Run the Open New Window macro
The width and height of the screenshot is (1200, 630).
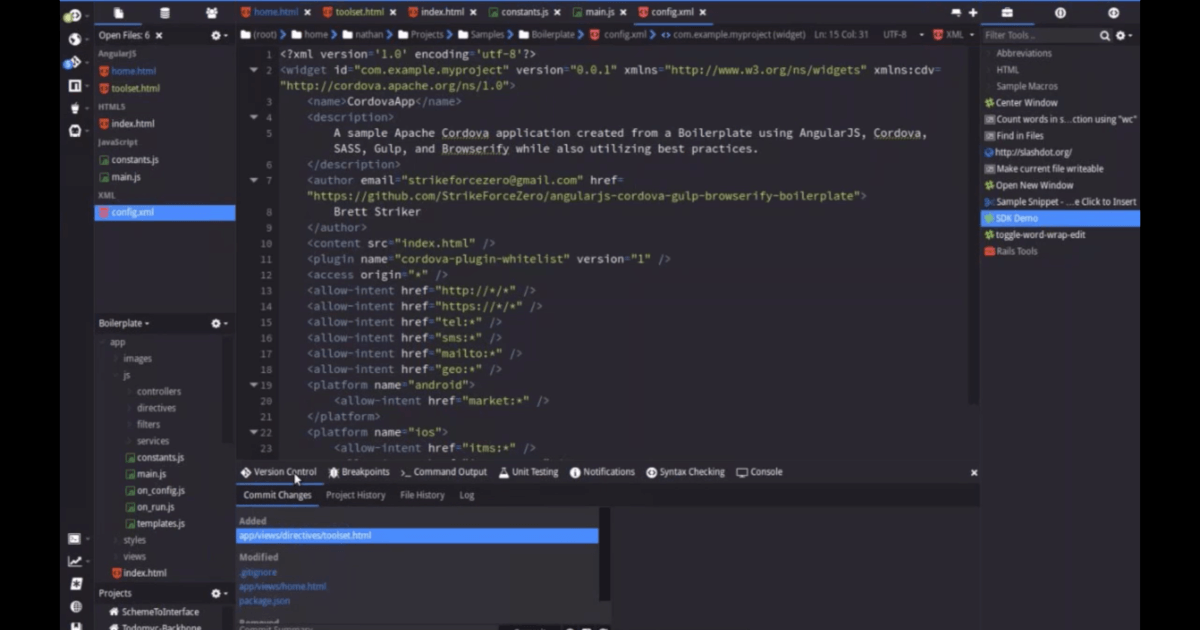pyautogui.click(x=1028, y=185)
